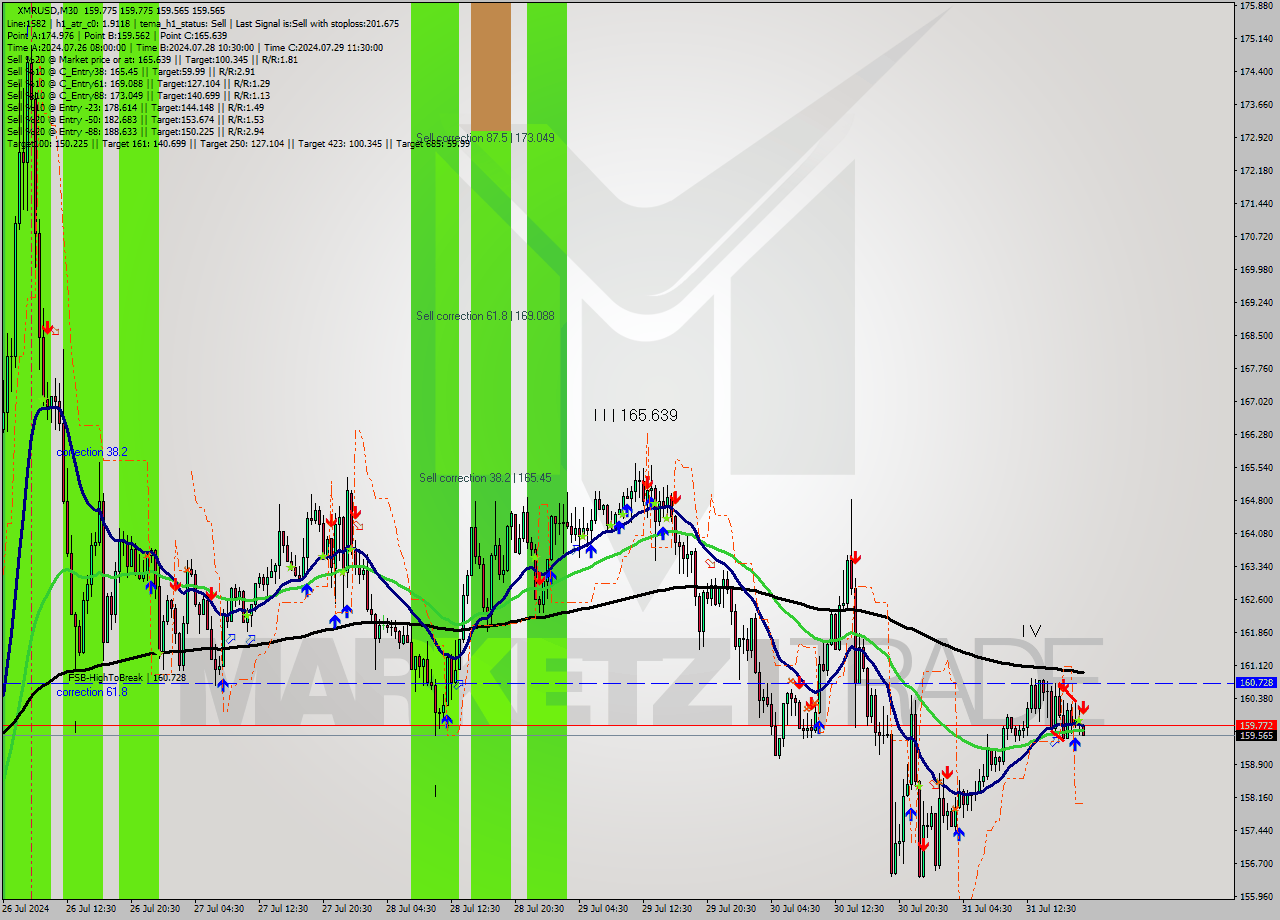Click the blue 'correction 61.8' label
Viewport: 1280px width, 920px height.
pos(92,692)
